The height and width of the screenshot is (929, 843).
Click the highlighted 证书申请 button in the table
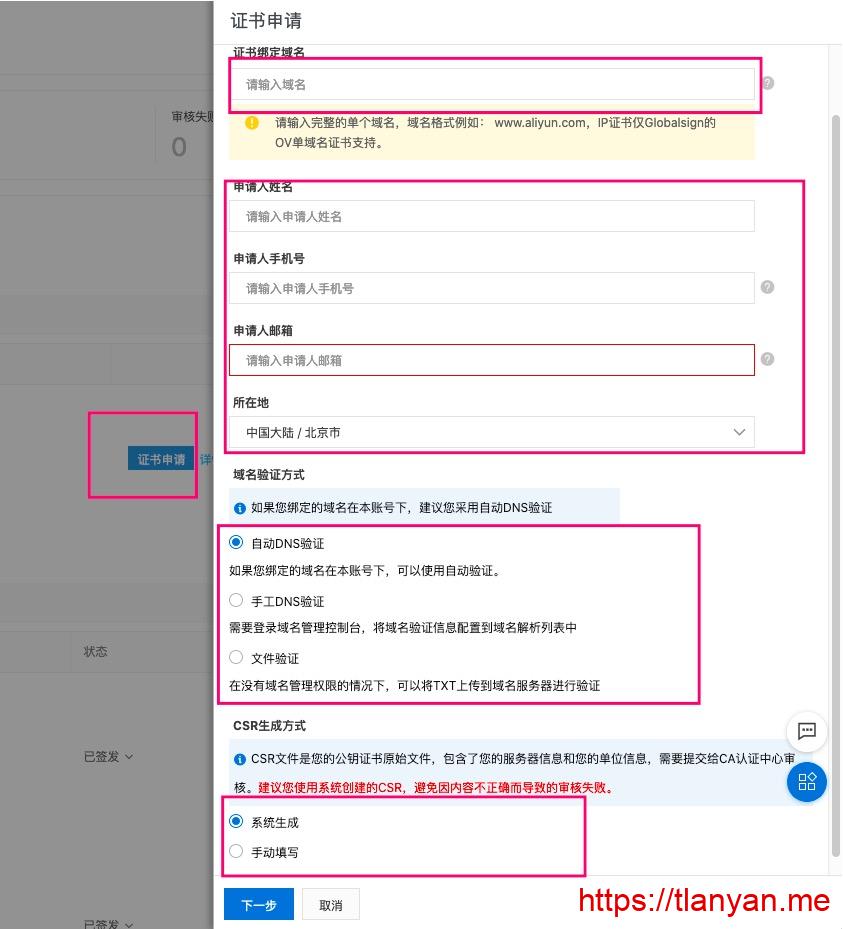pos(160,459)
